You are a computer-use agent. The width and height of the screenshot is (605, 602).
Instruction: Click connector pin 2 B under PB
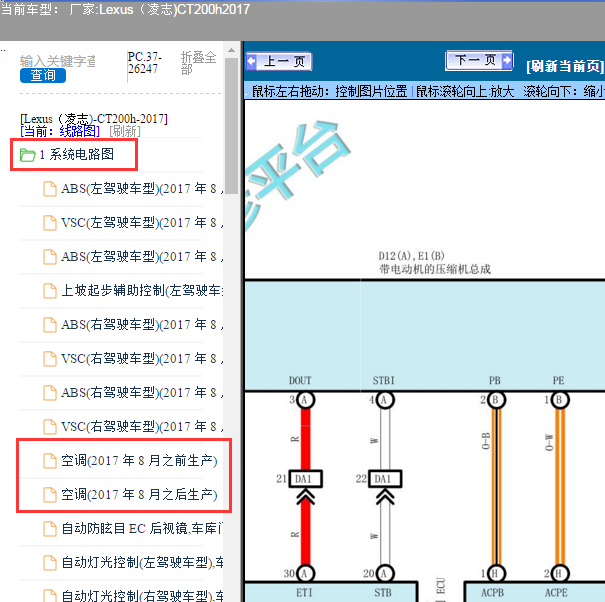point(496,400)
